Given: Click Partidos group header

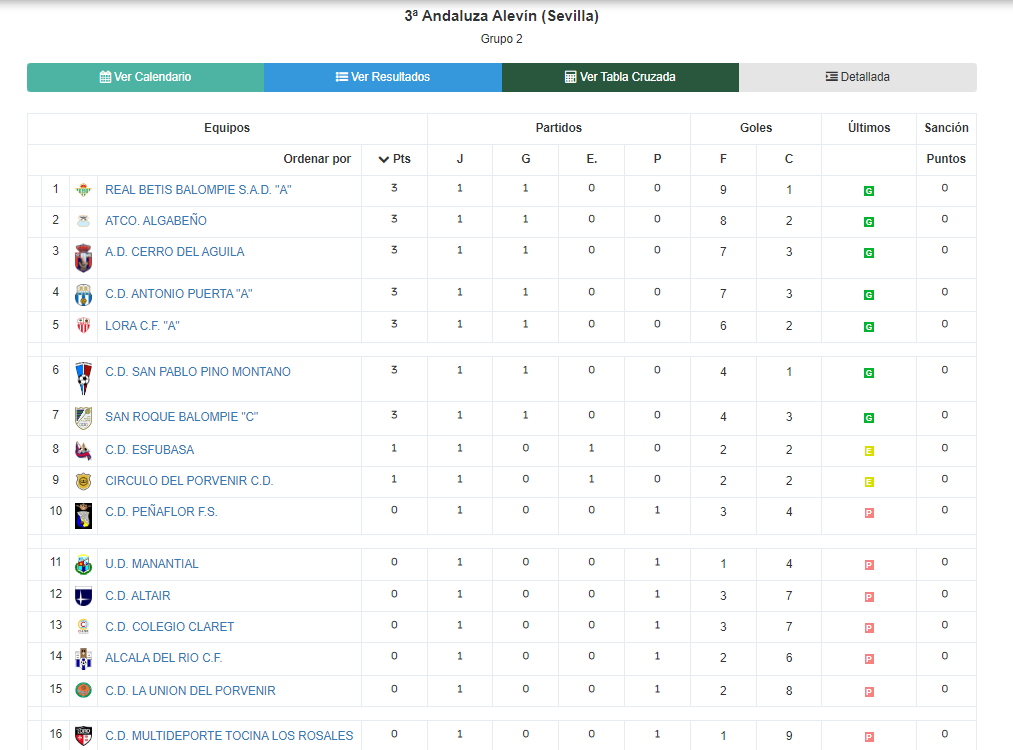Looking at the screenshot, I should click(x=559, y=128).
